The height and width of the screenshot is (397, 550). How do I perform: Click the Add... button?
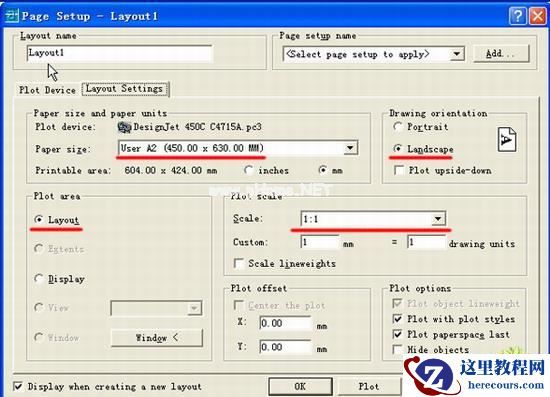pyautogui.click(x=501, y=54)
